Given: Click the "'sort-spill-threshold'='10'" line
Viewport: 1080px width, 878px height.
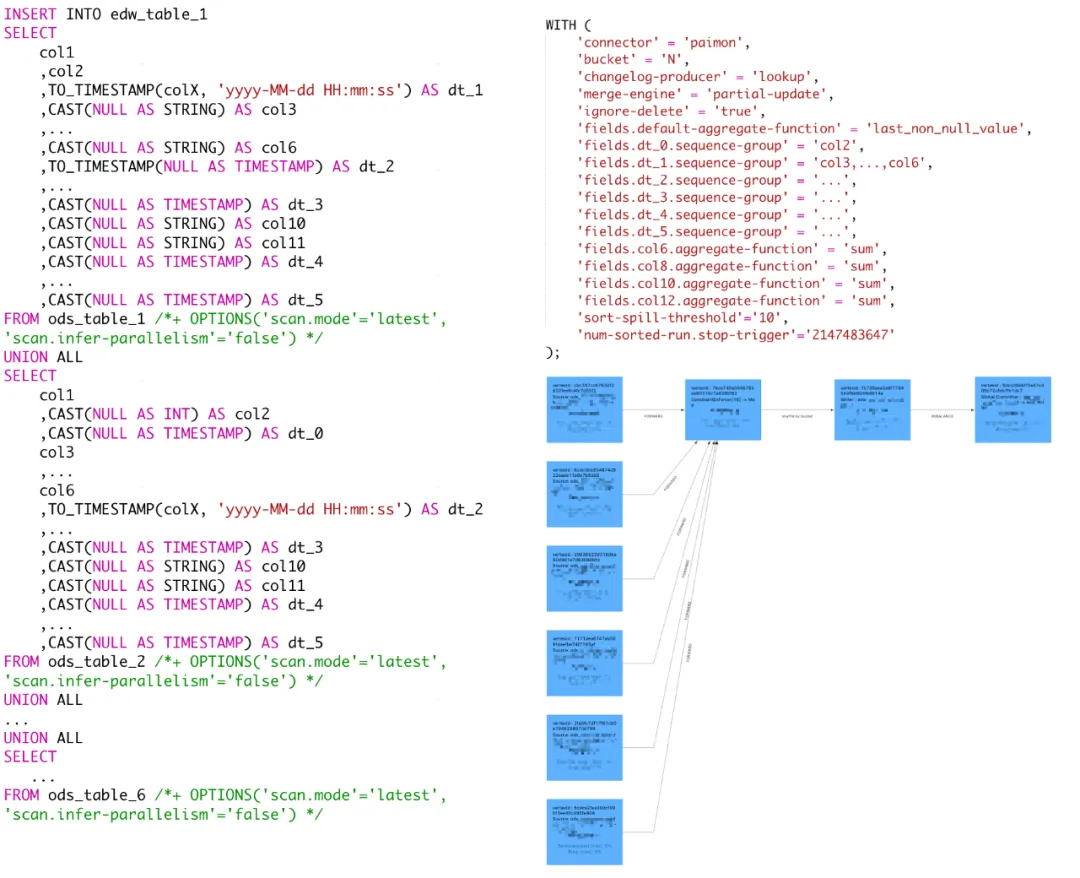Looking at the screenshot, I should point(683,318).
